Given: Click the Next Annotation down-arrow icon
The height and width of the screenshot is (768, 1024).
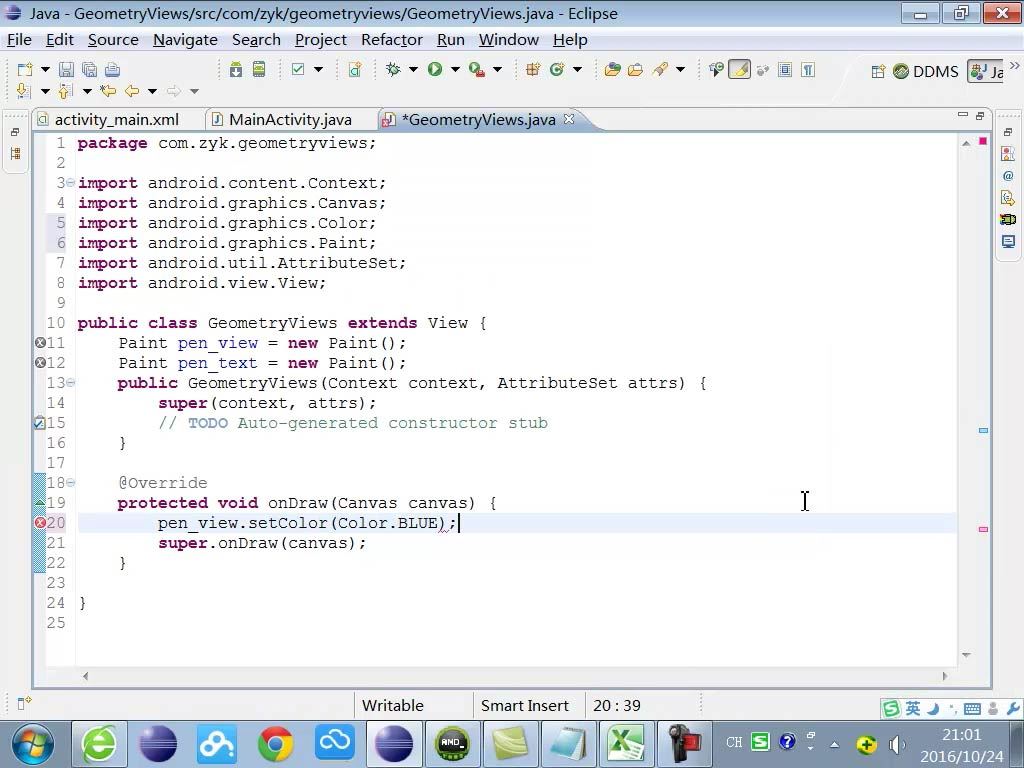Looking at the screenshot, I should 24,91.
